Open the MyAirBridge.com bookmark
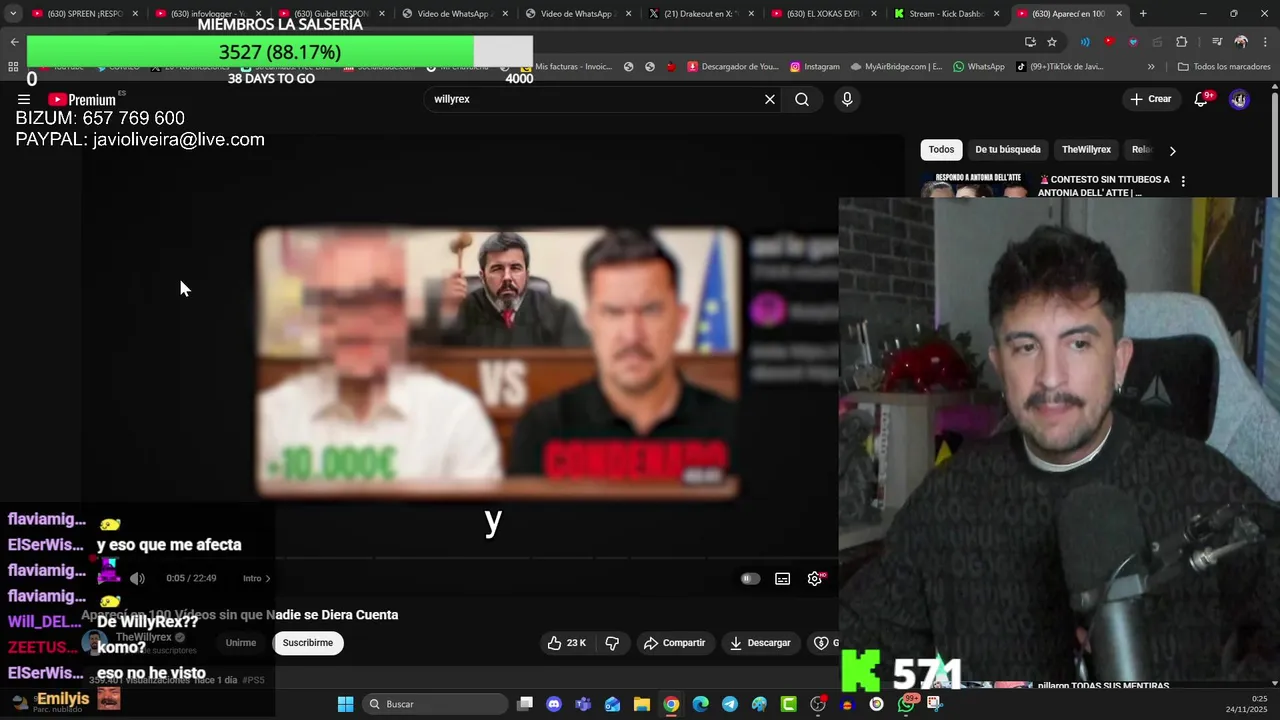 point(897,67)
